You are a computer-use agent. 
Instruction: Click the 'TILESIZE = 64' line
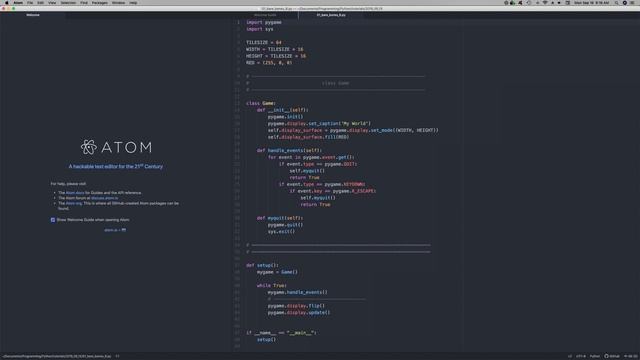click(264, 42)
